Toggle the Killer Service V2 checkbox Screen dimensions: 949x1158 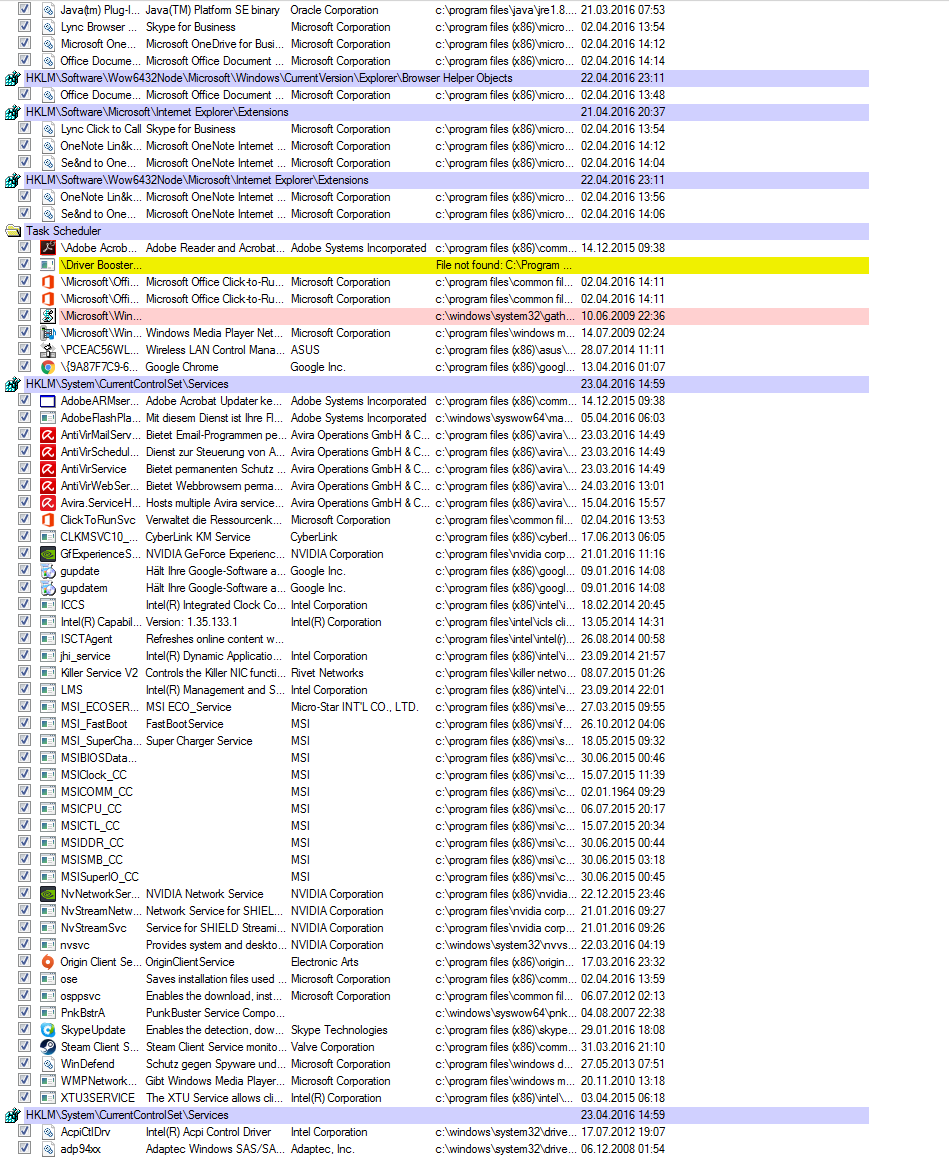click(x=24, y=672)
